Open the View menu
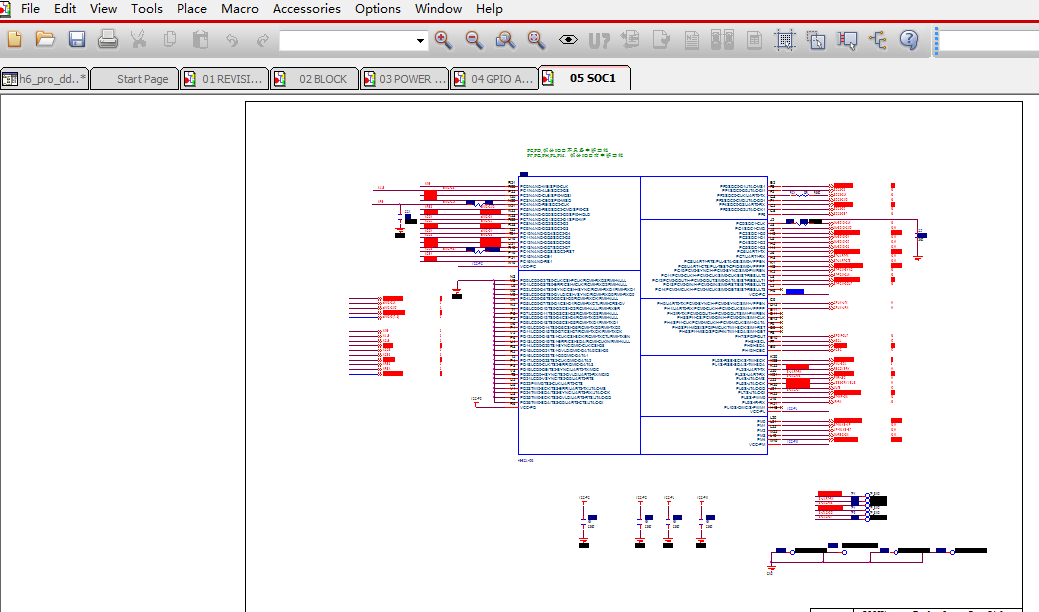Viewport: 1039px width, 612px height. (103, 9)
